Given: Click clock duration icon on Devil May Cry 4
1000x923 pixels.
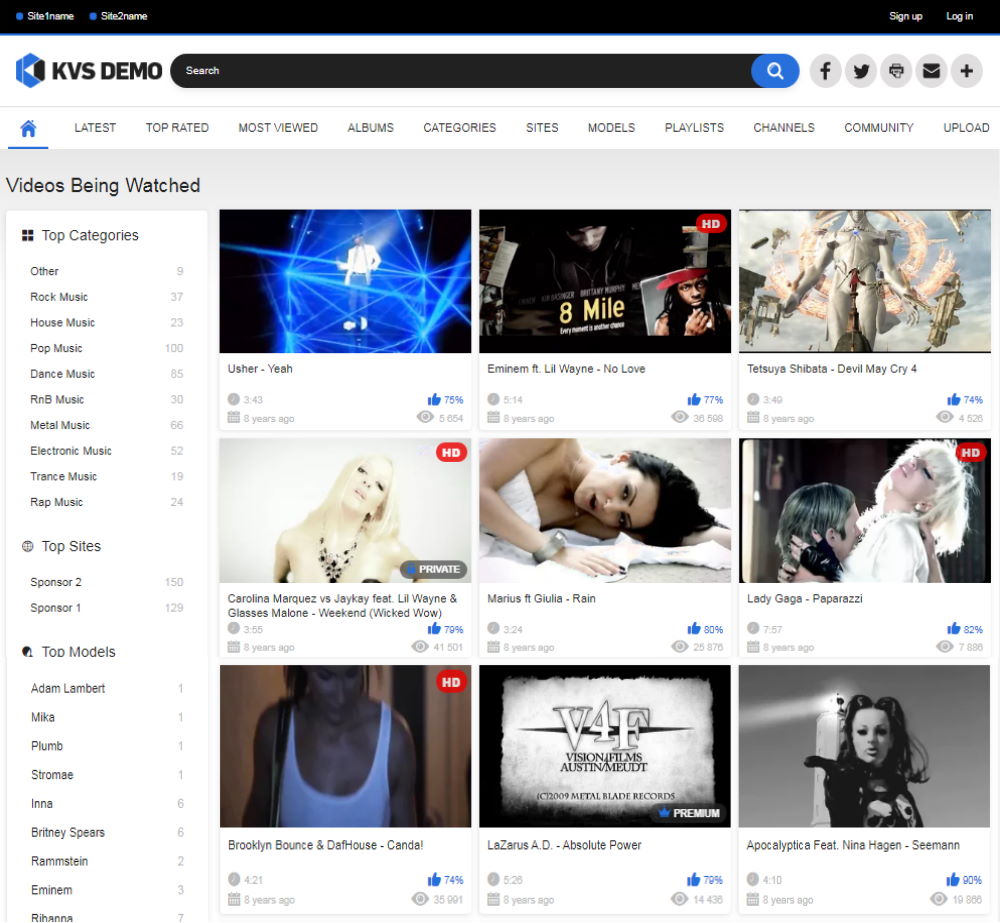Looking at the screenshot, I should point(753,399).
